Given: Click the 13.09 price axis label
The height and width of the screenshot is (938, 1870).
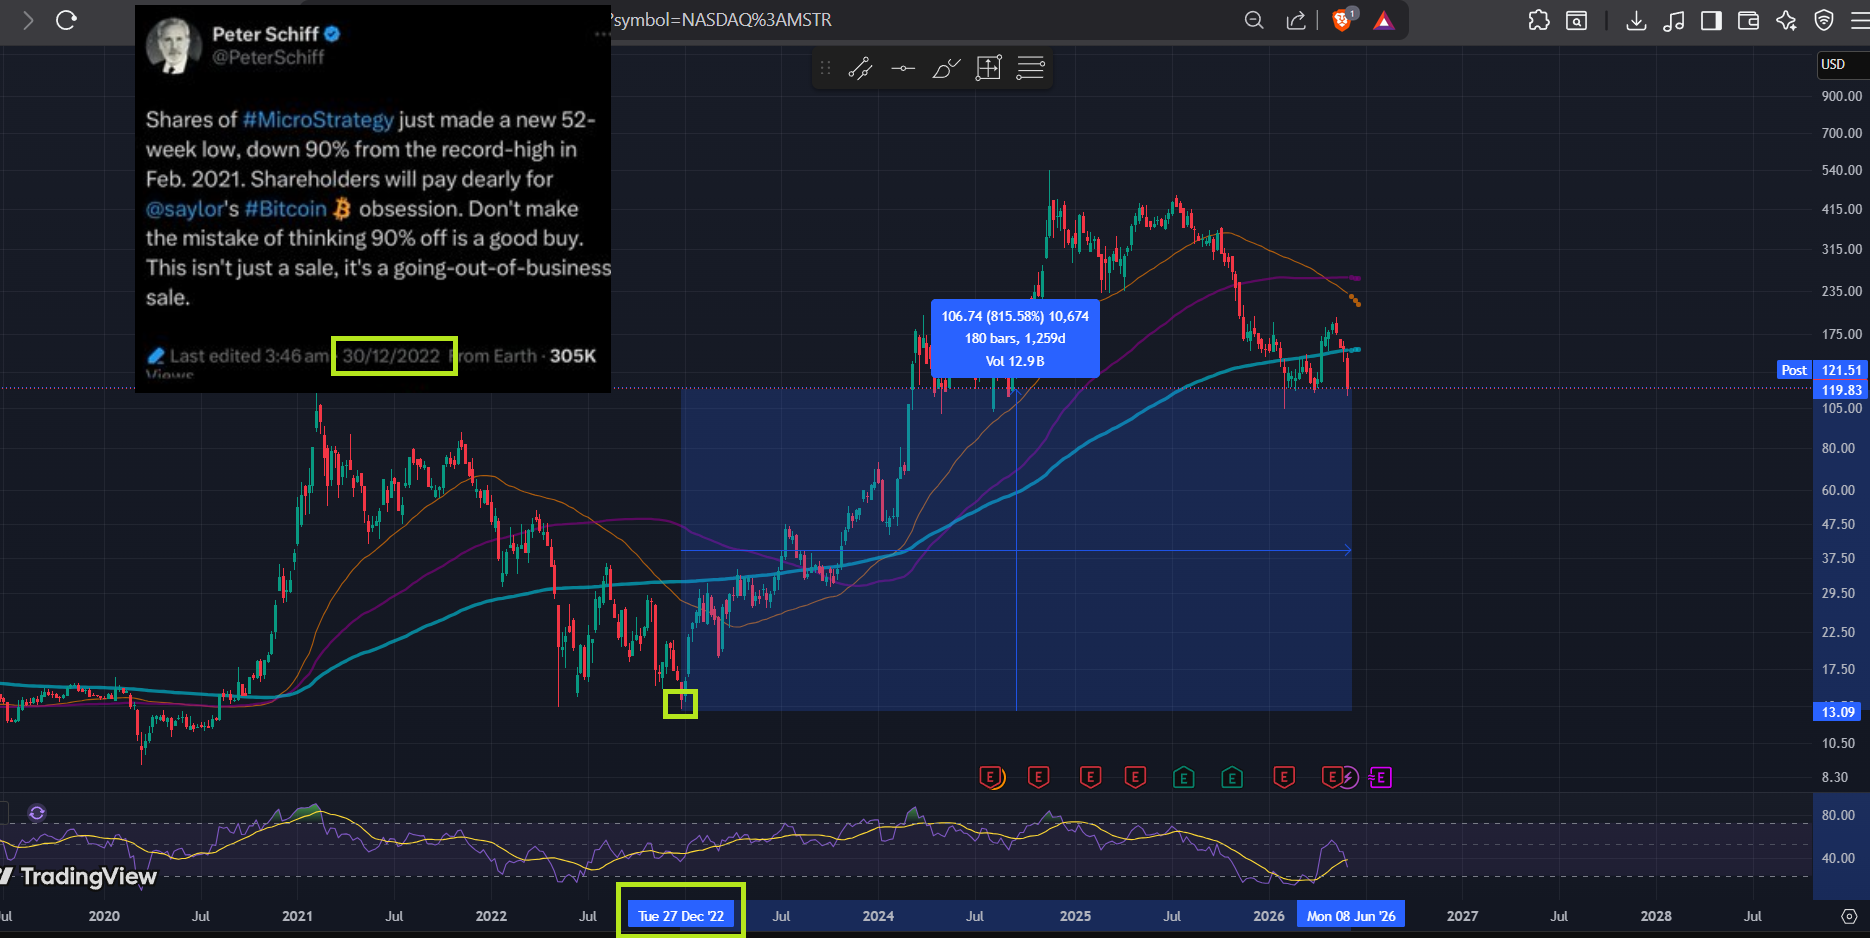Looking at the screenshot, I should [x=1838, y=712].
